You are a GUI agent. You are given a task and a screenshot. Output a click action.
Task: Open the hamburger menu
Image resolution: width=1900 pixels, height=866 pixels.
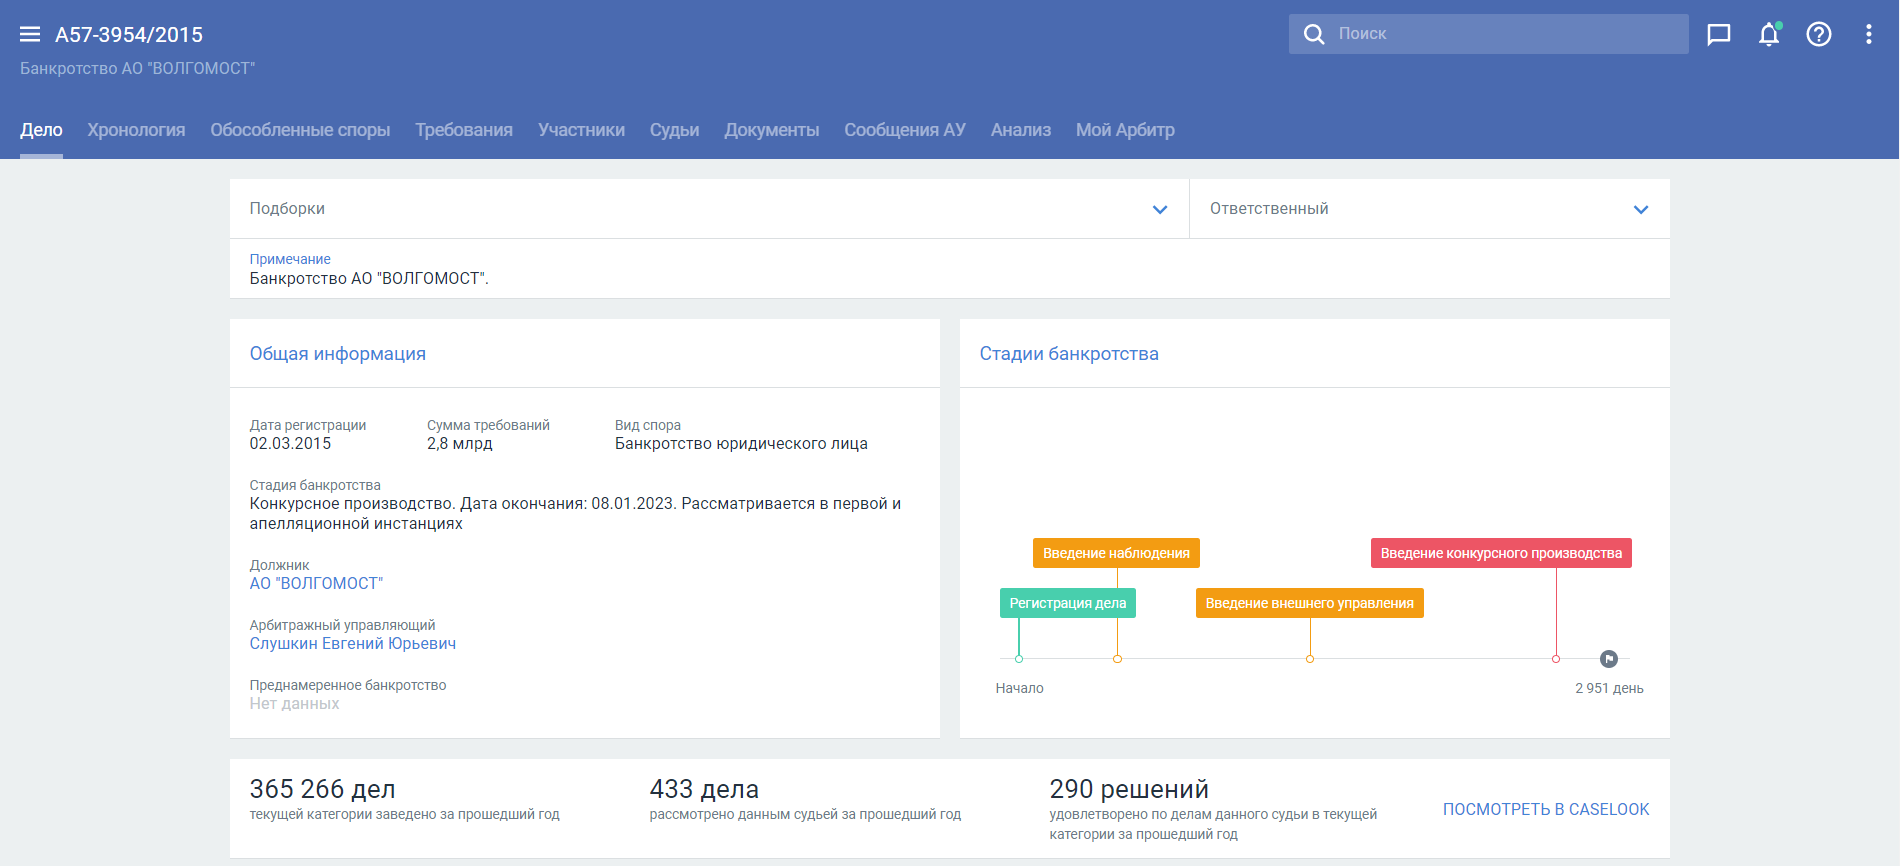coord(30,34)
